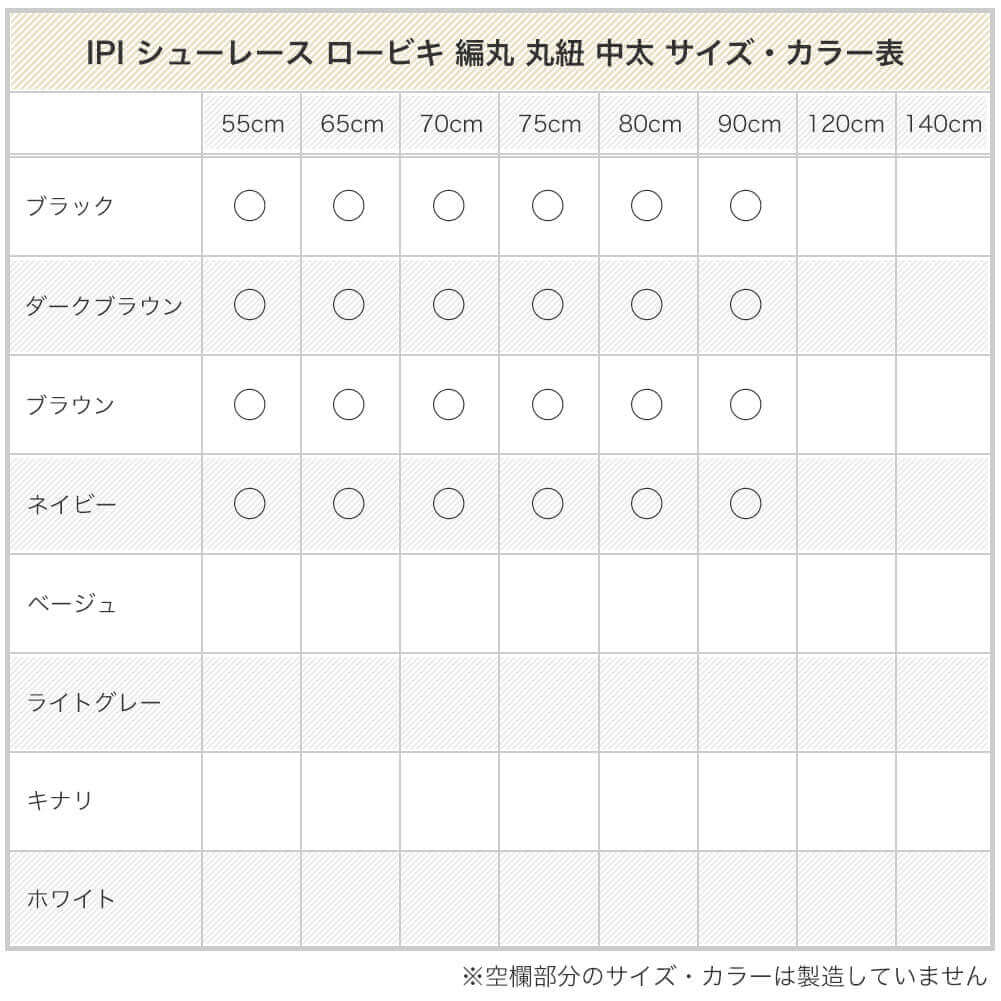Click the 140cm column header
The image size is (1001, 1001).
coord(944,124)
